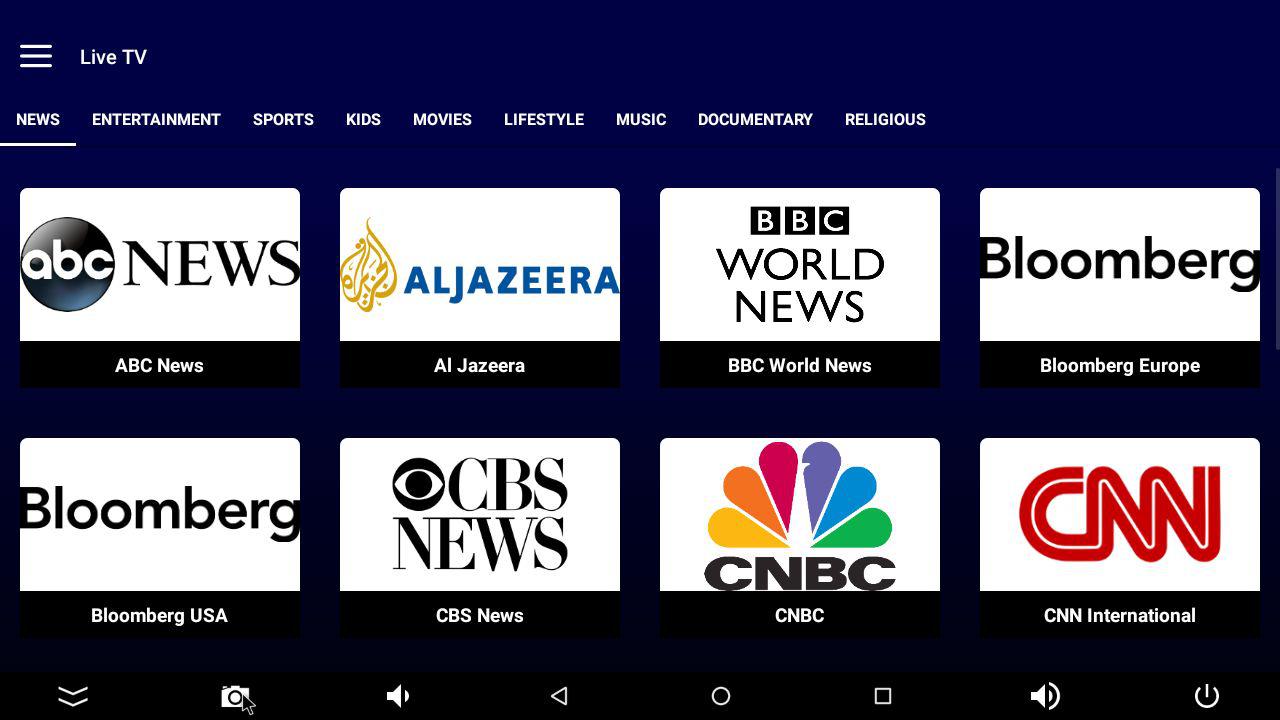This screenshot has height=720, width=1280.
Task: Select the DOCUMENTARY tab
Action: (755, 120)
